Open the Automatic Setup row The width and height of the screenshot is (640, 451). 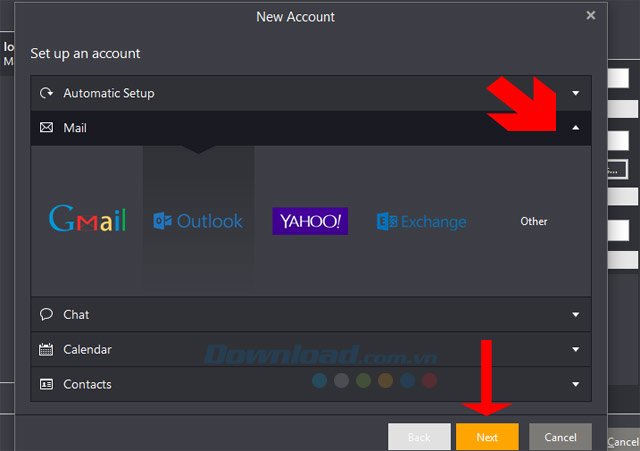click(311, 93)
